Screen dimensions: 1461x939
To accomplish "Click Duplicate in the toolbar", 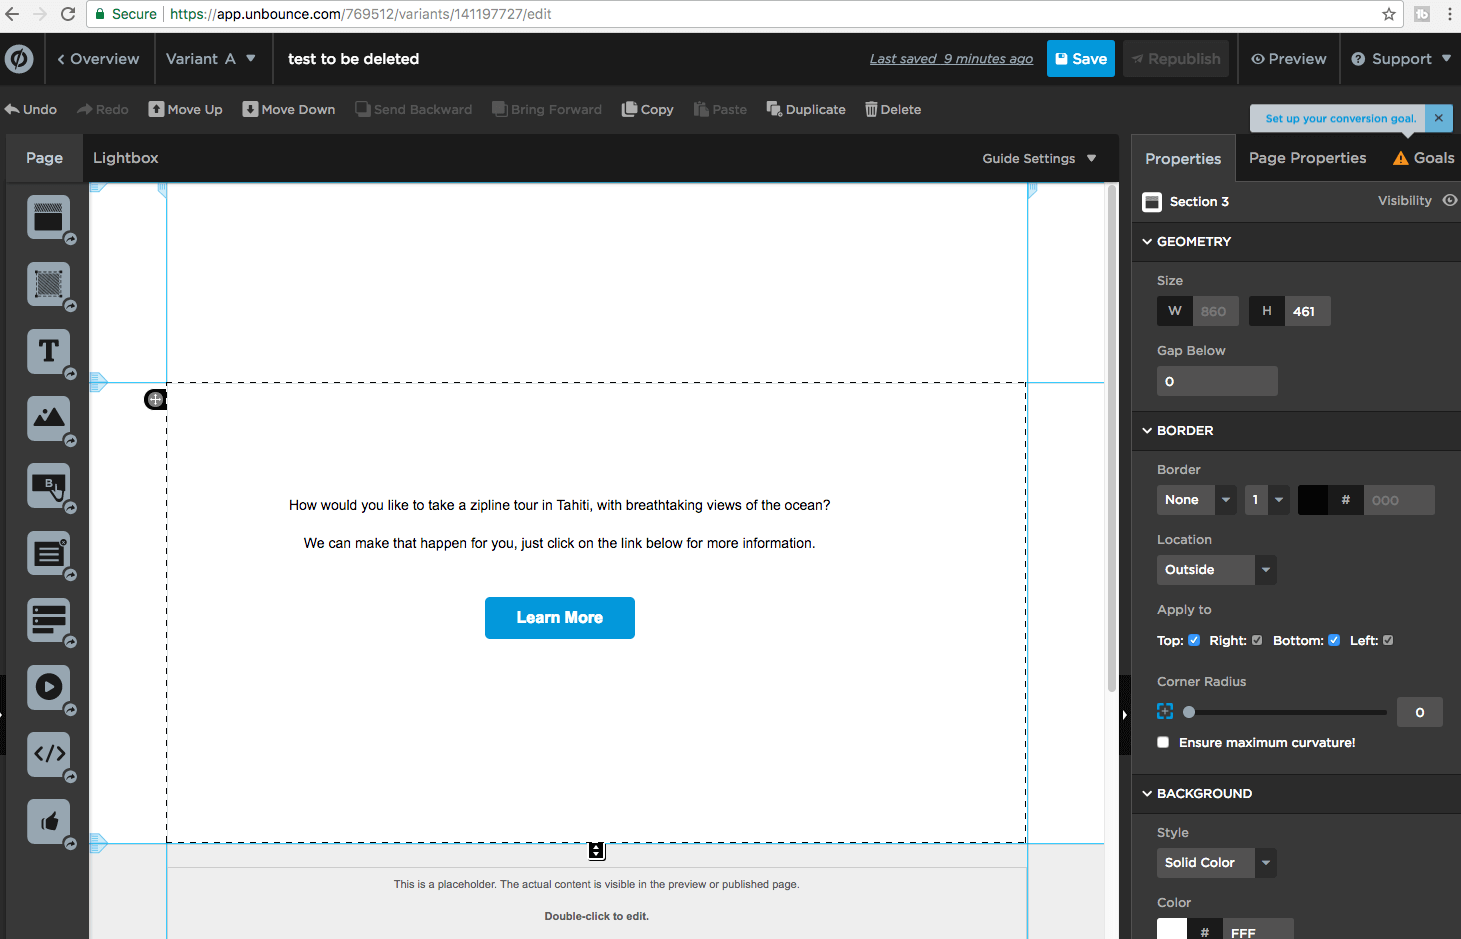I will [x=806, y=109].
